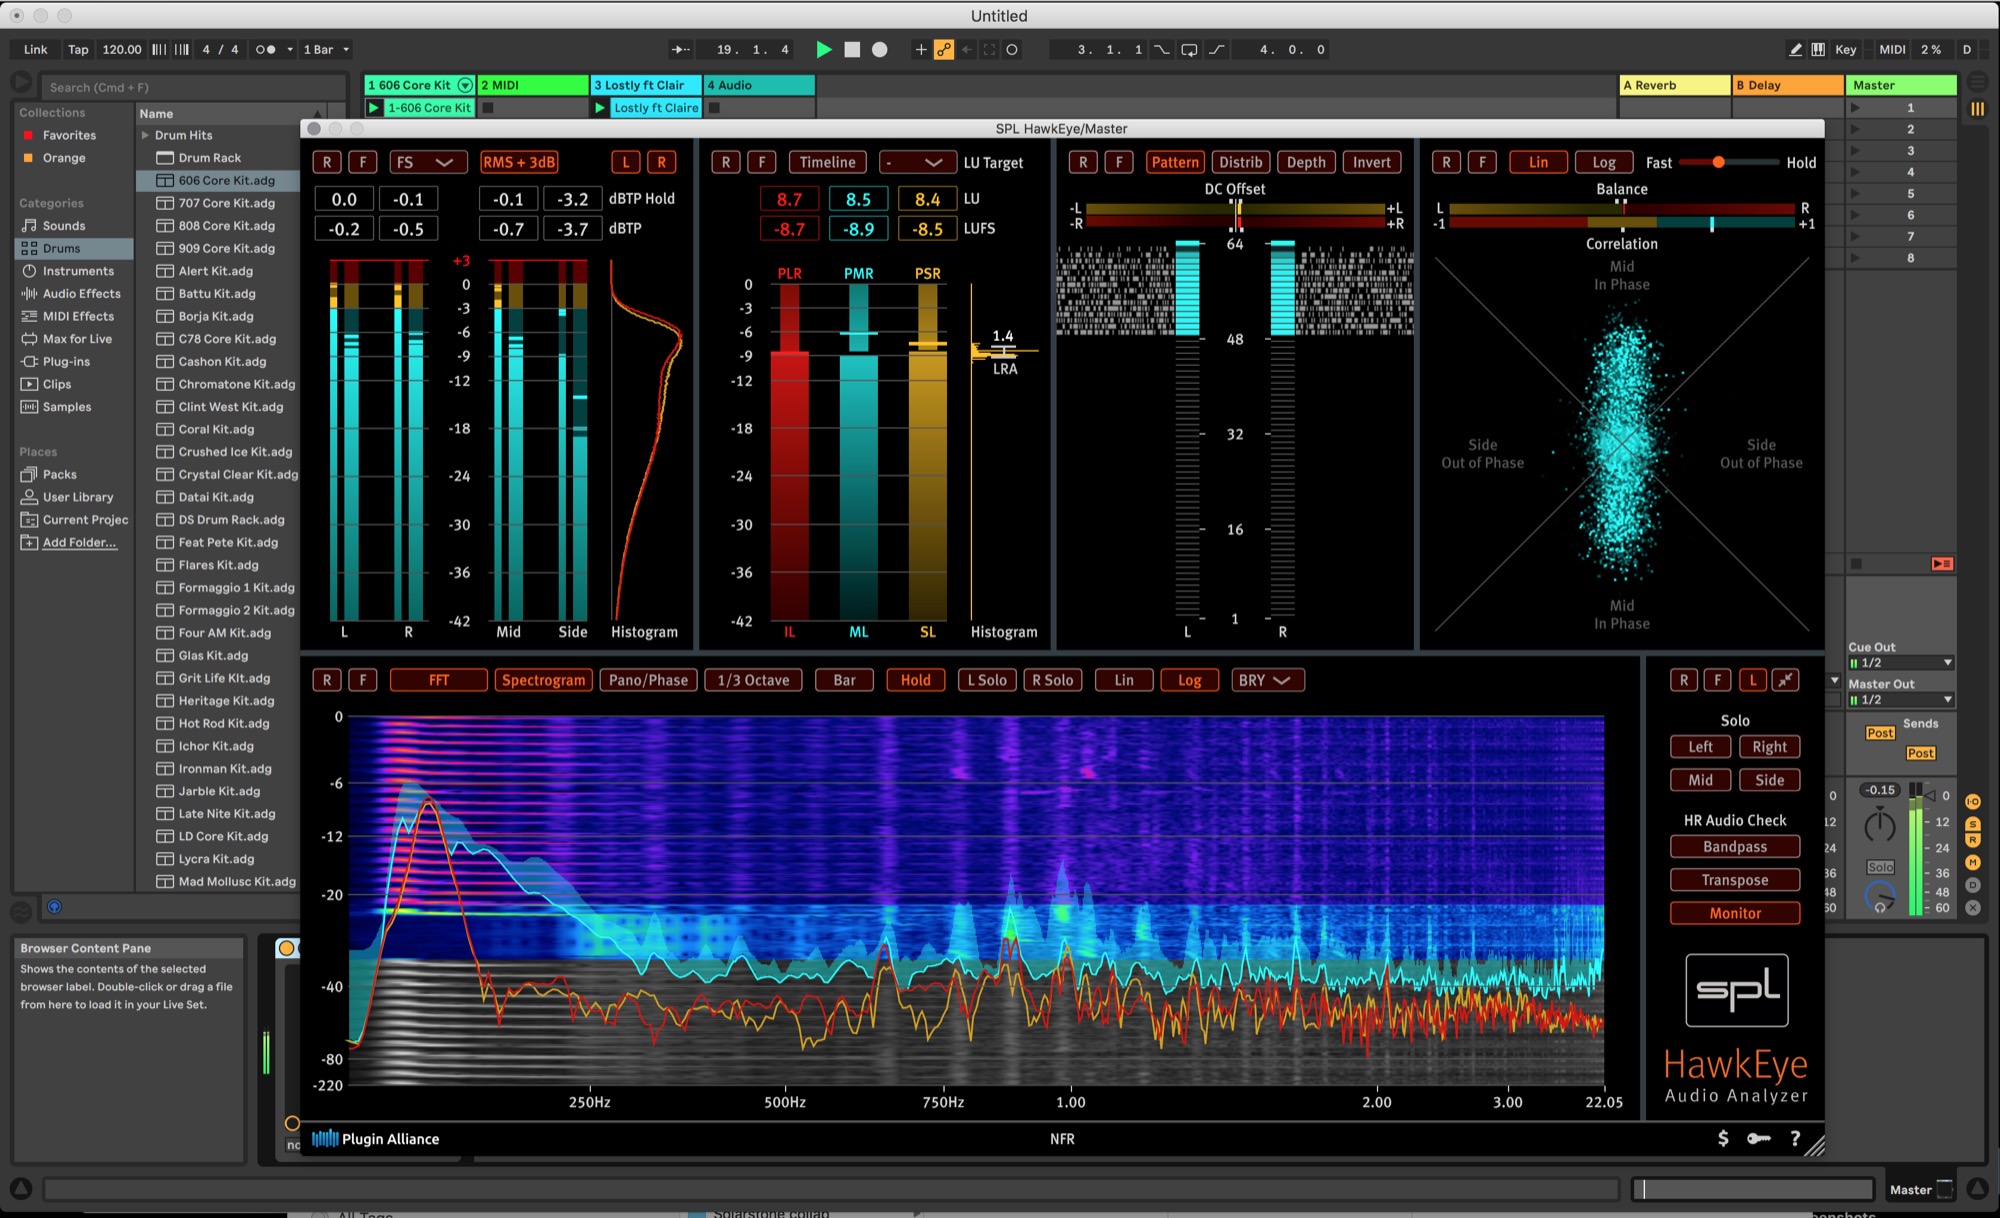2000x1218 pixels.
Task: Click the Master track volume fader
Action: (1930, 795)
